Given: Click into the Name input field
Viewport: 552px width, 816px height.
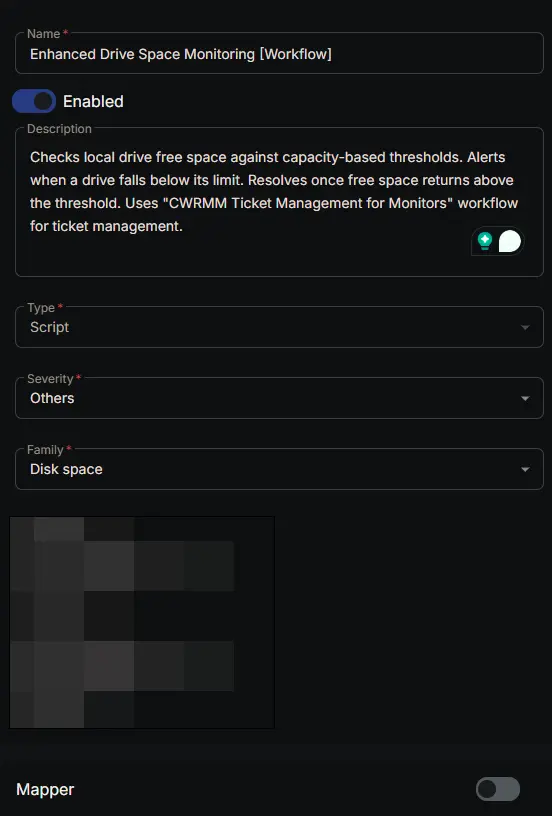Looking at the screenshot, I should pos(279,54).
